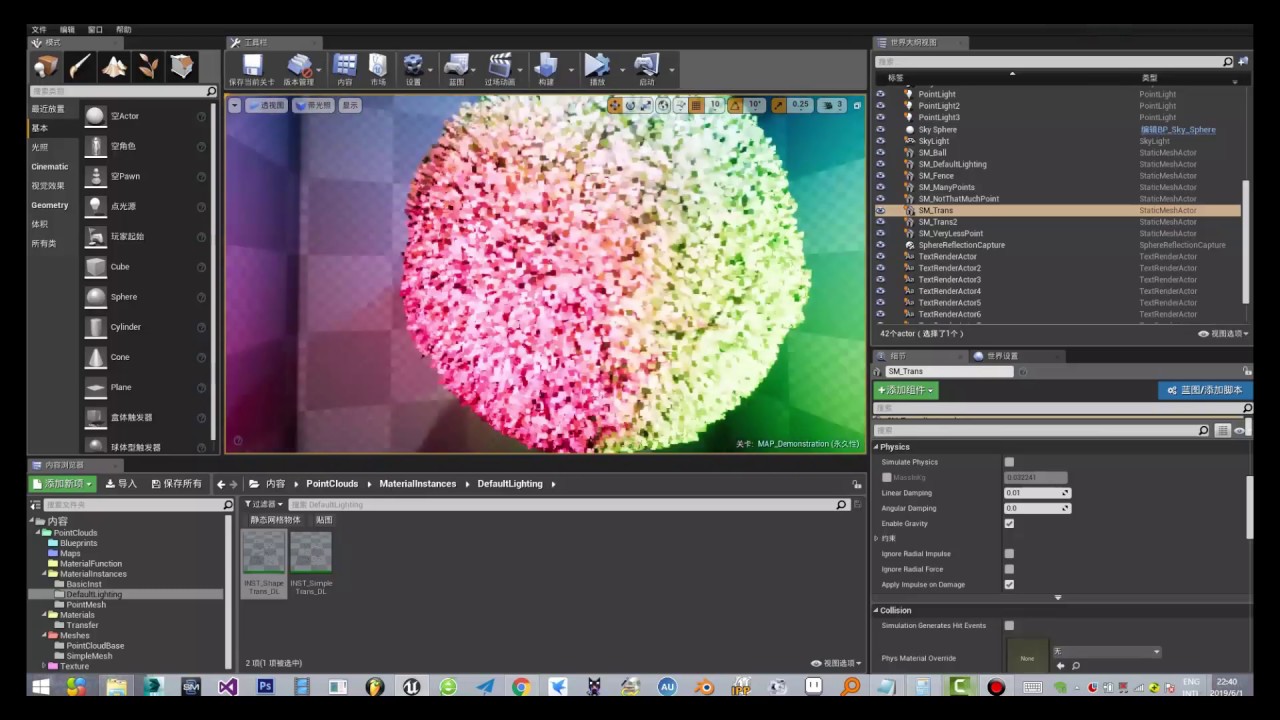1280x720 pixels.
Task: Click maximize viewport icon at viewport corner
Action: 857,105
